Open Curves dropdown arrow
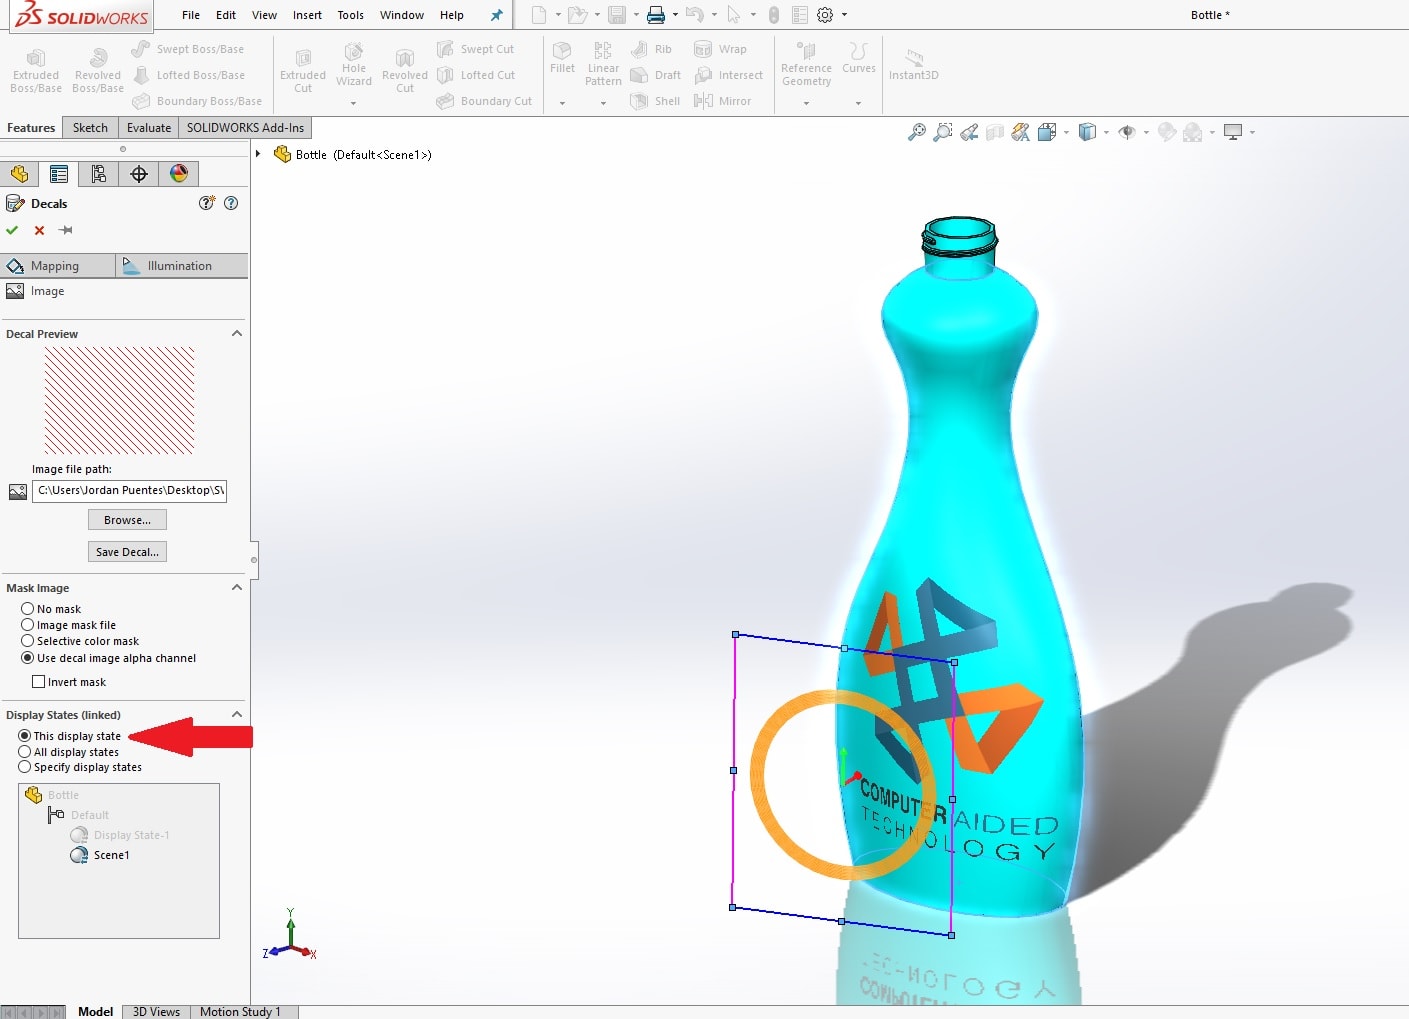 pyautogui.click(x=858, y=103)
